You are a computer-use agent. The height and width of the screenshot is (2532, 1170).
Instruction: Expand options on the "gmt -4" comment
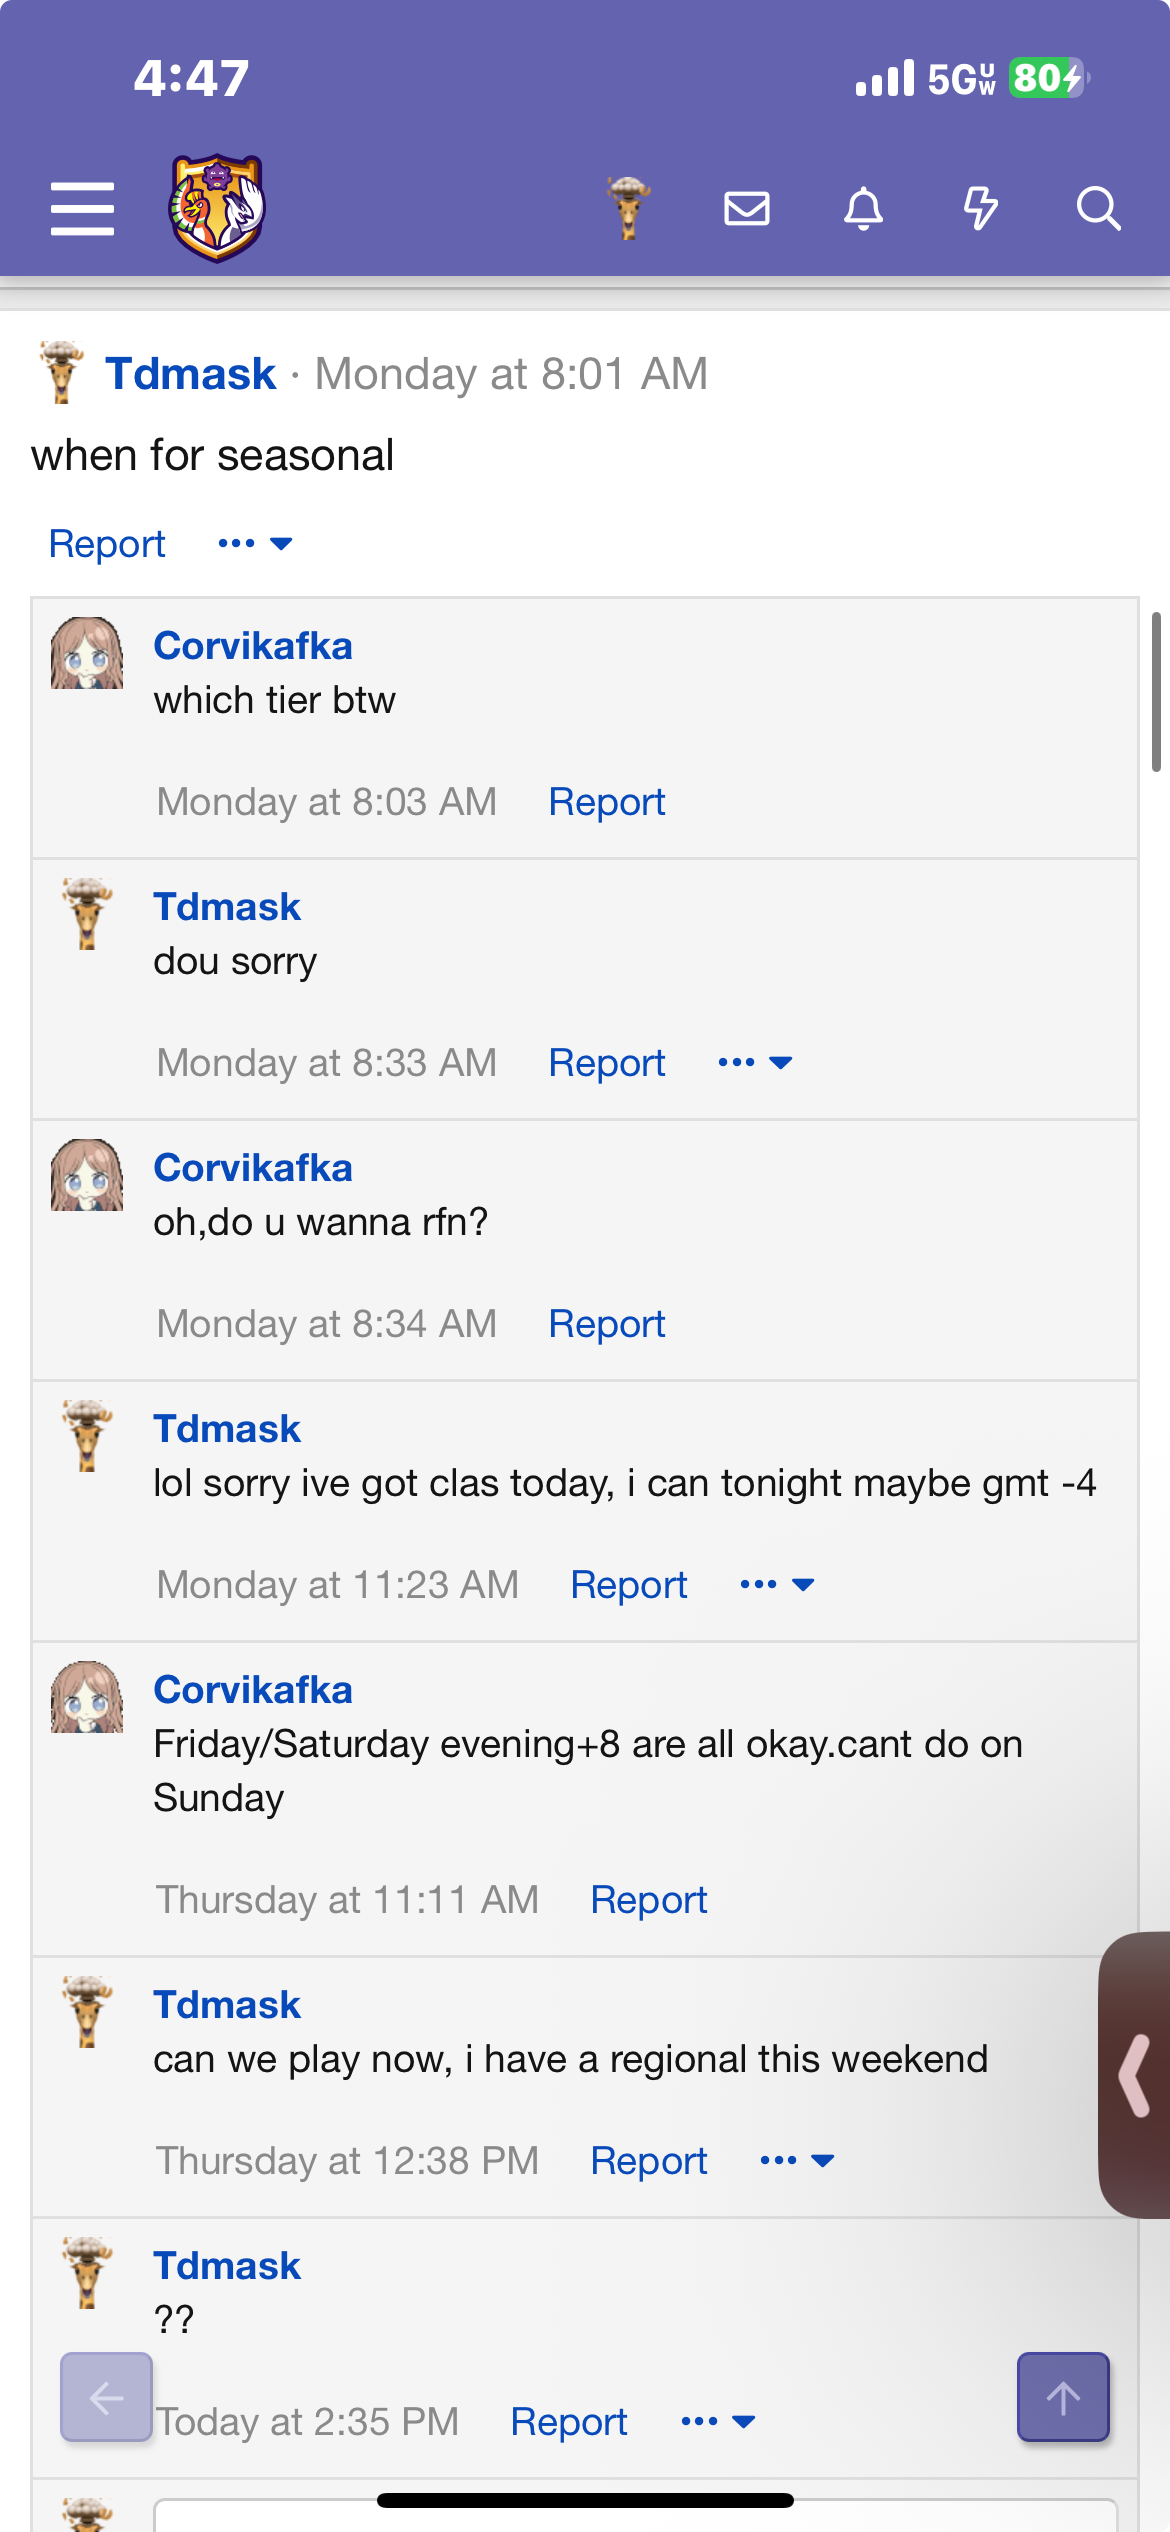point(777,1585)
